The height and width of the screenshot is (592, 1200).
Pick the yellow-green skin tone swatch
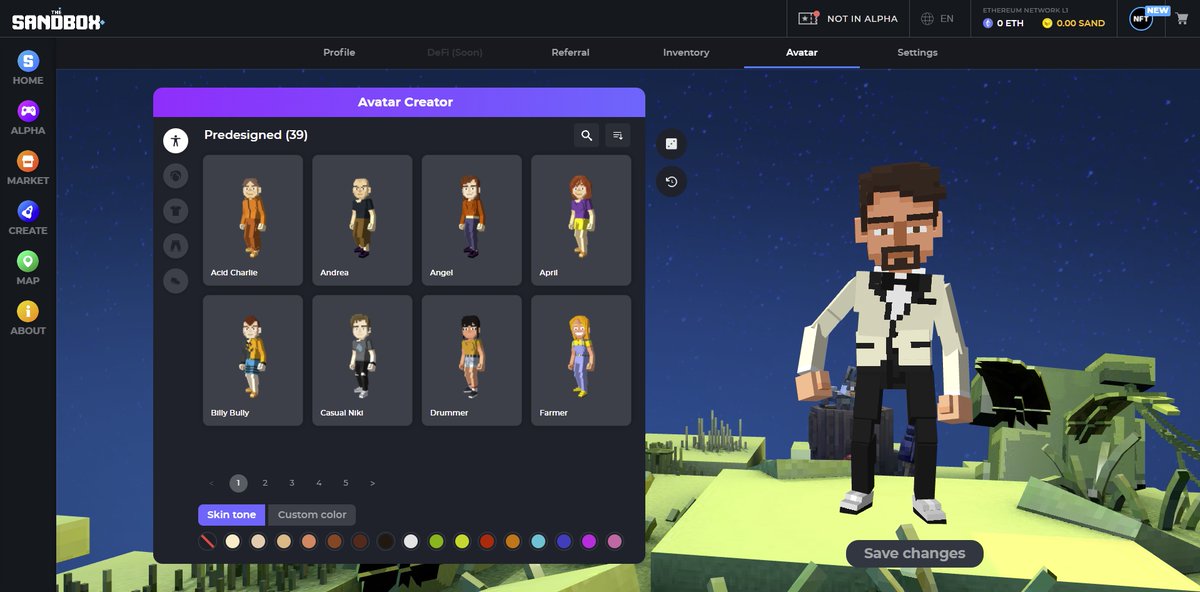tap(462, 541)
